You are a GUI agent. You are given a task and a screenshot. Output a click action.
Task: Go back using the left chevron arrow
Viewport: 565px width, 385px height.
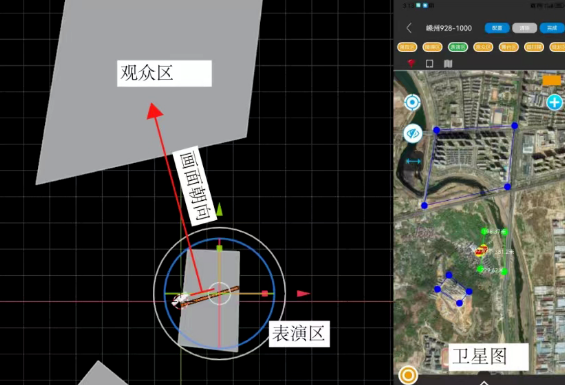click(409, 28)
